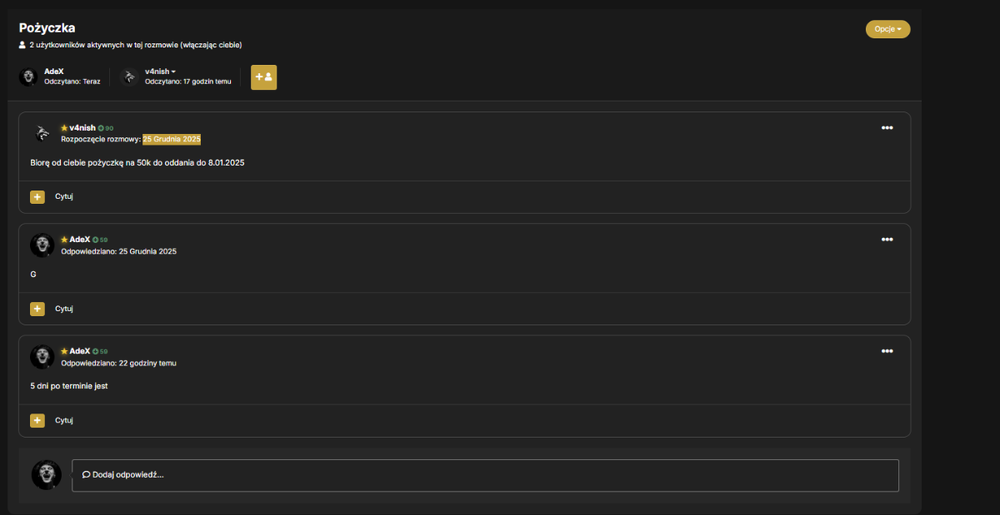Click the plus multiquote icon on v4nish's post
The width and height of the screenshot is (1000, 515).
click(x=38, y=197)
